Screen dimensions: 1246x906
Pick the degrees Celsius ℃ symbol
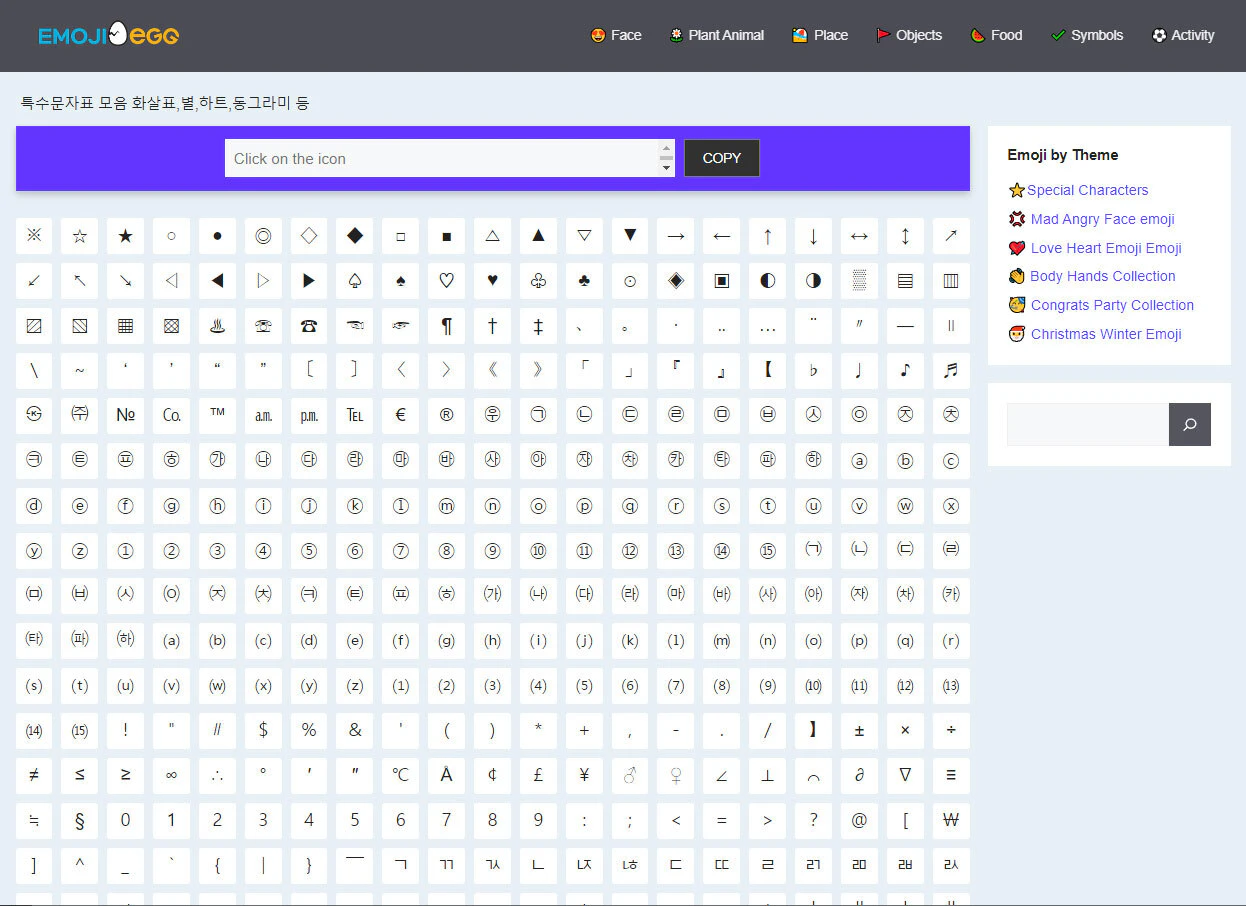[x=400, y=775]
